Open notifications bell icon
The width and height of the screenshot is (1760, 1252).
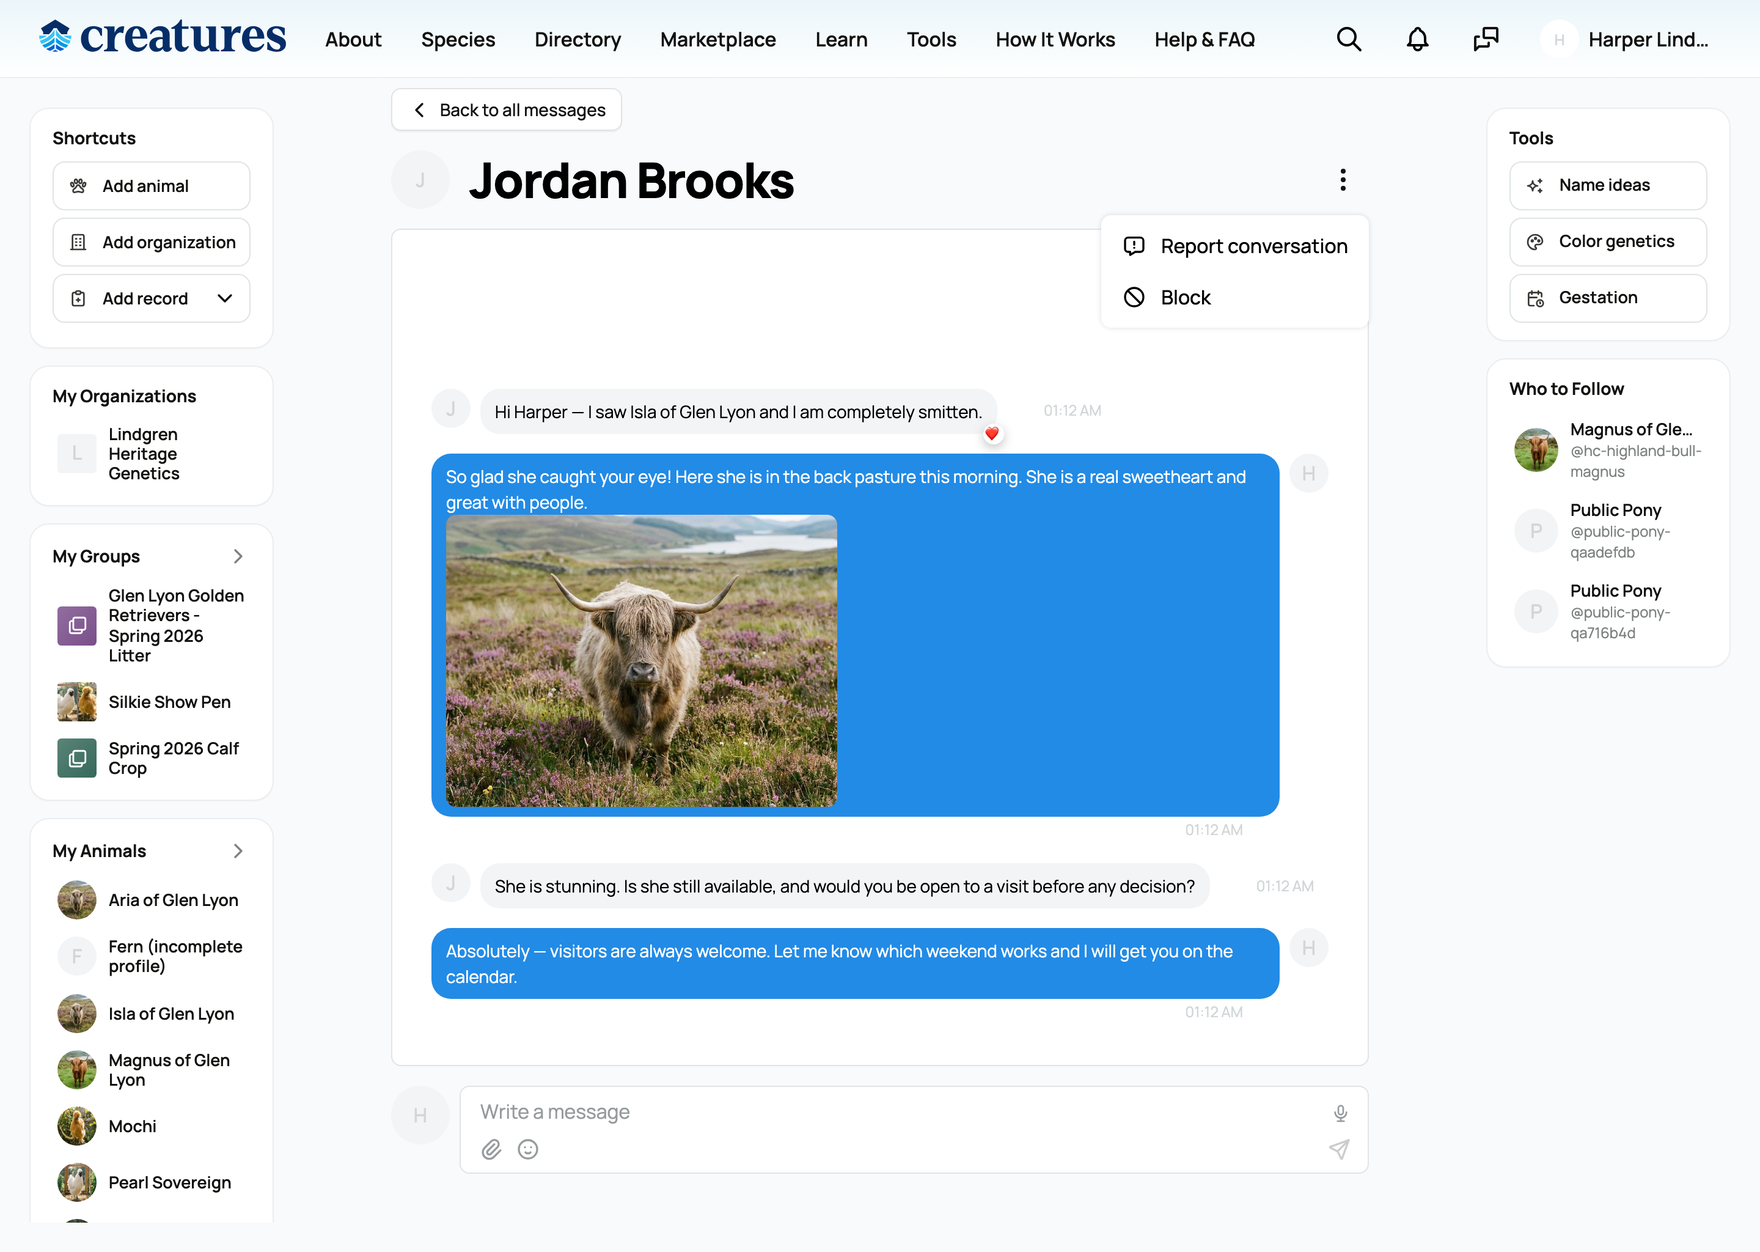coord(1417,39)
